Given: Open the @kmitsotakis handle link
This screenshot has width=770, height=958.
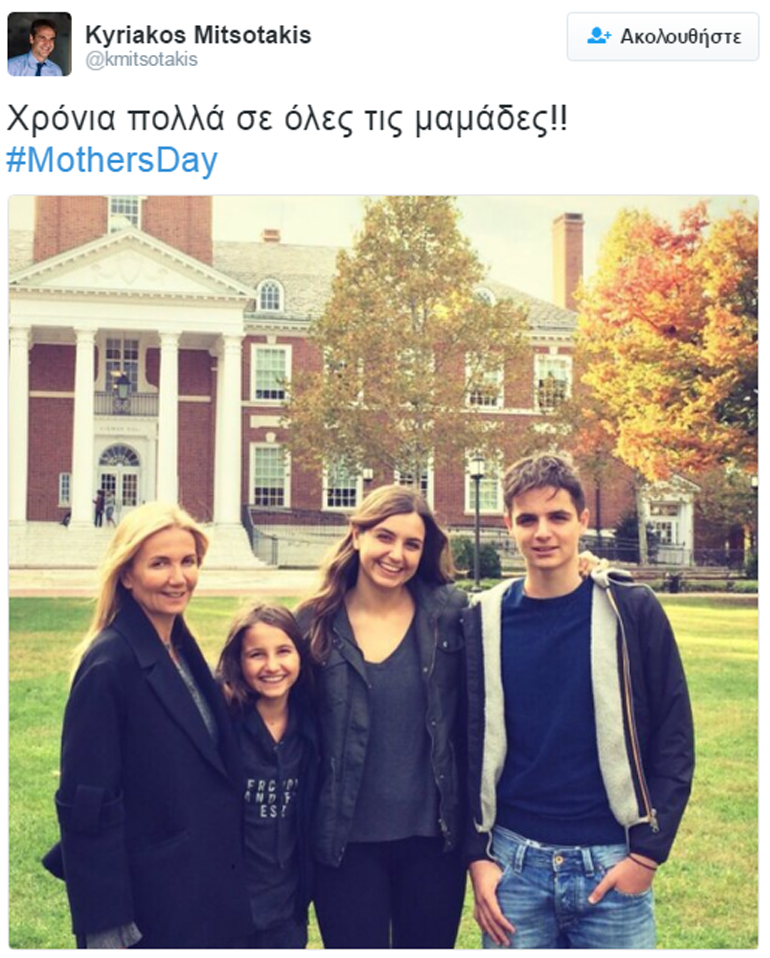Looking at the screenshot, I should point(141,59).
